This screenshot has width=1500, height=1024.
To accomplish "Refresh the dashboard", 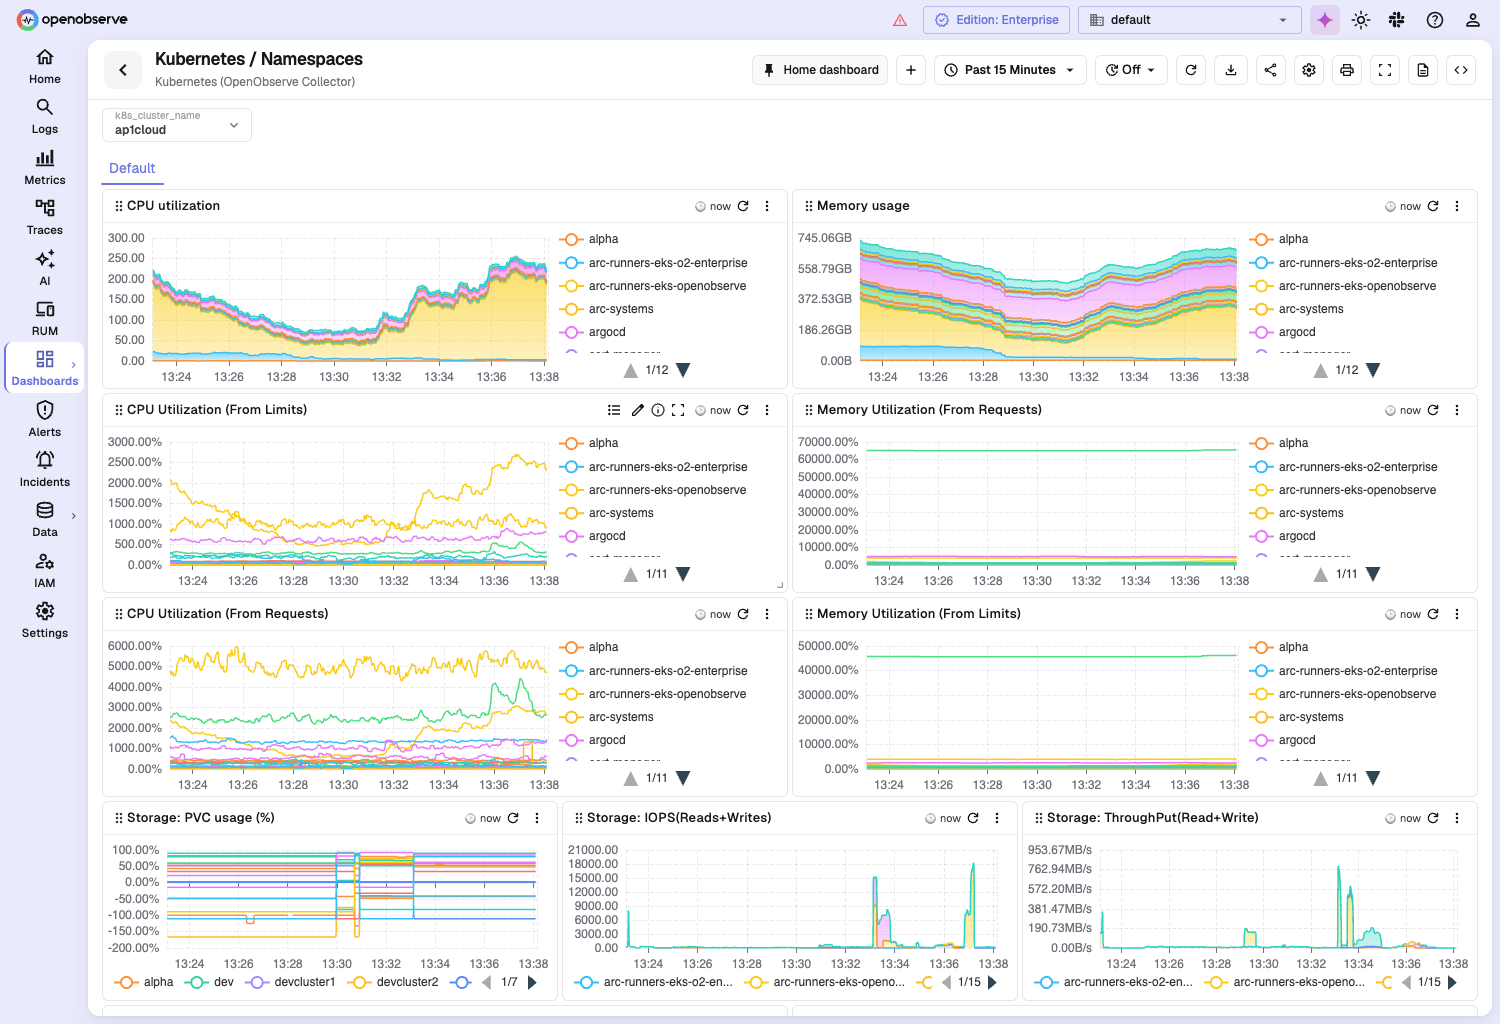I will (1191, 70).
